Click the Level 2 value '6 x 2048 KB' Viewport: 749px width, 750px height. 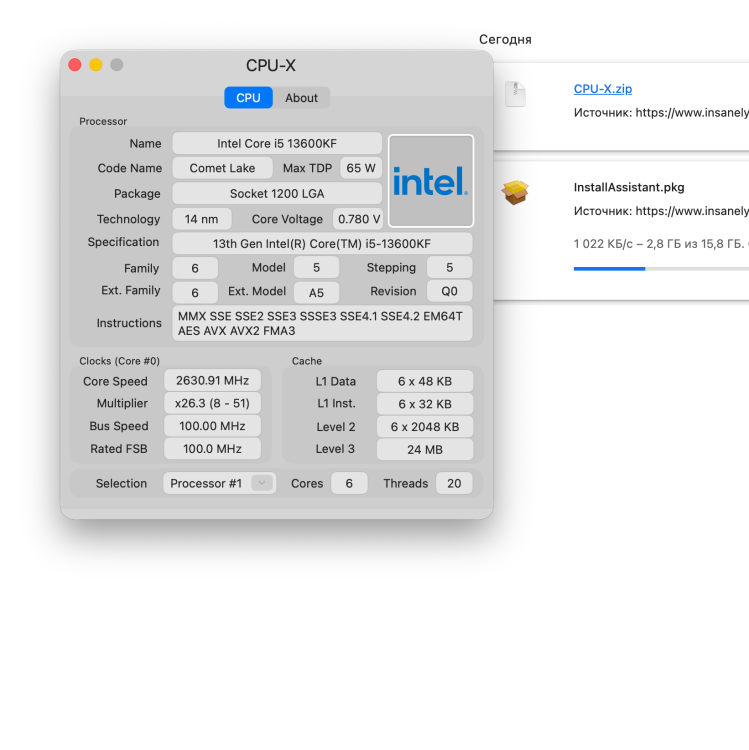(x=425, y=427)
